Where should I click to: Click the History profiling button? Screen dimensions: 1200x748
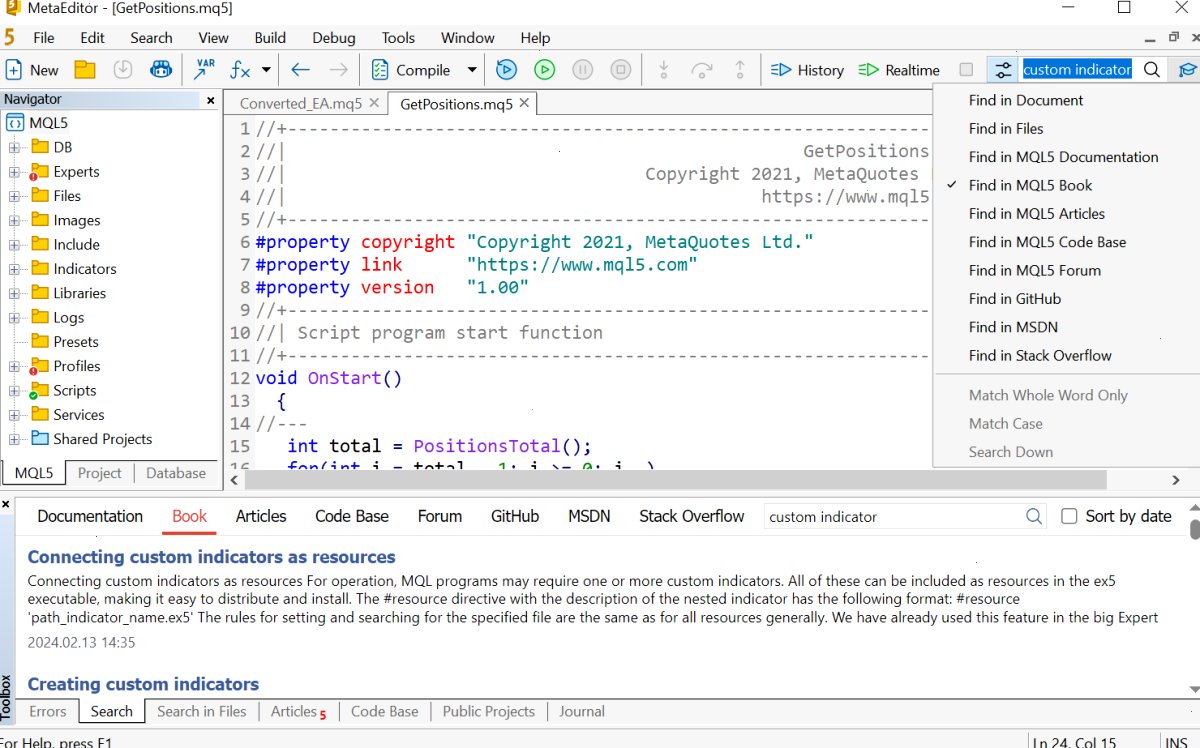(x=808, y=70)
